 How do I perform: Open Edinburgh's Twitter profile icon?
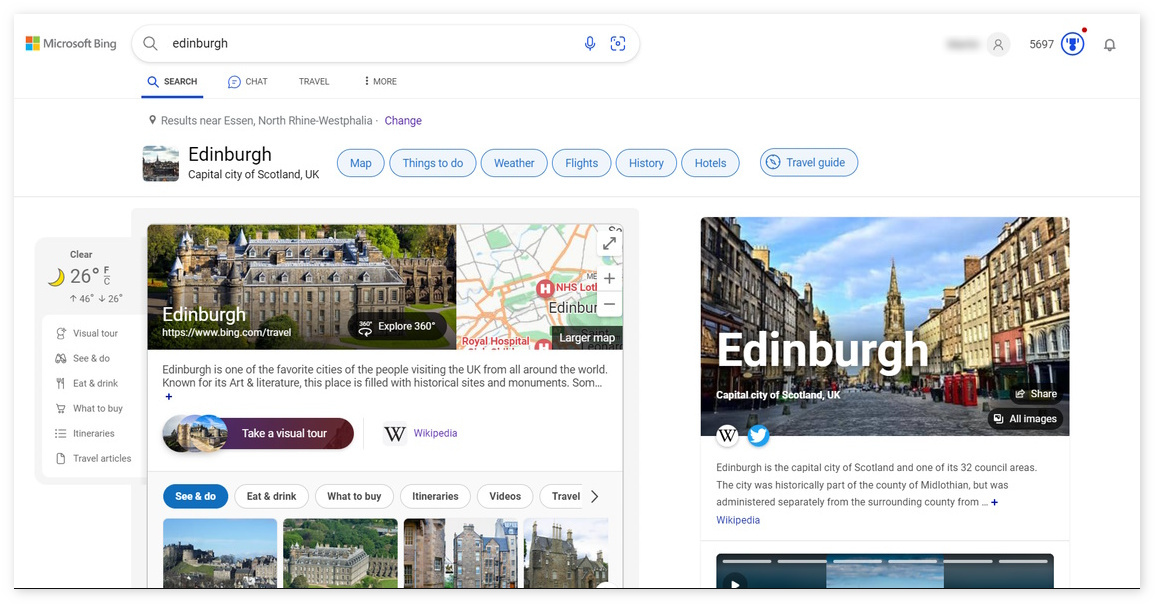[x=758, y=436]
